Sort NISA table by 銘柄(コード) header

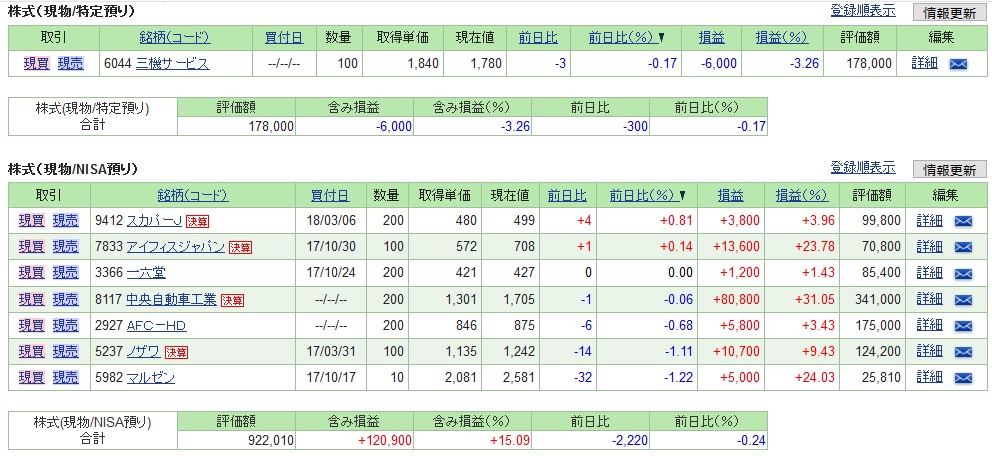[193, 195]
